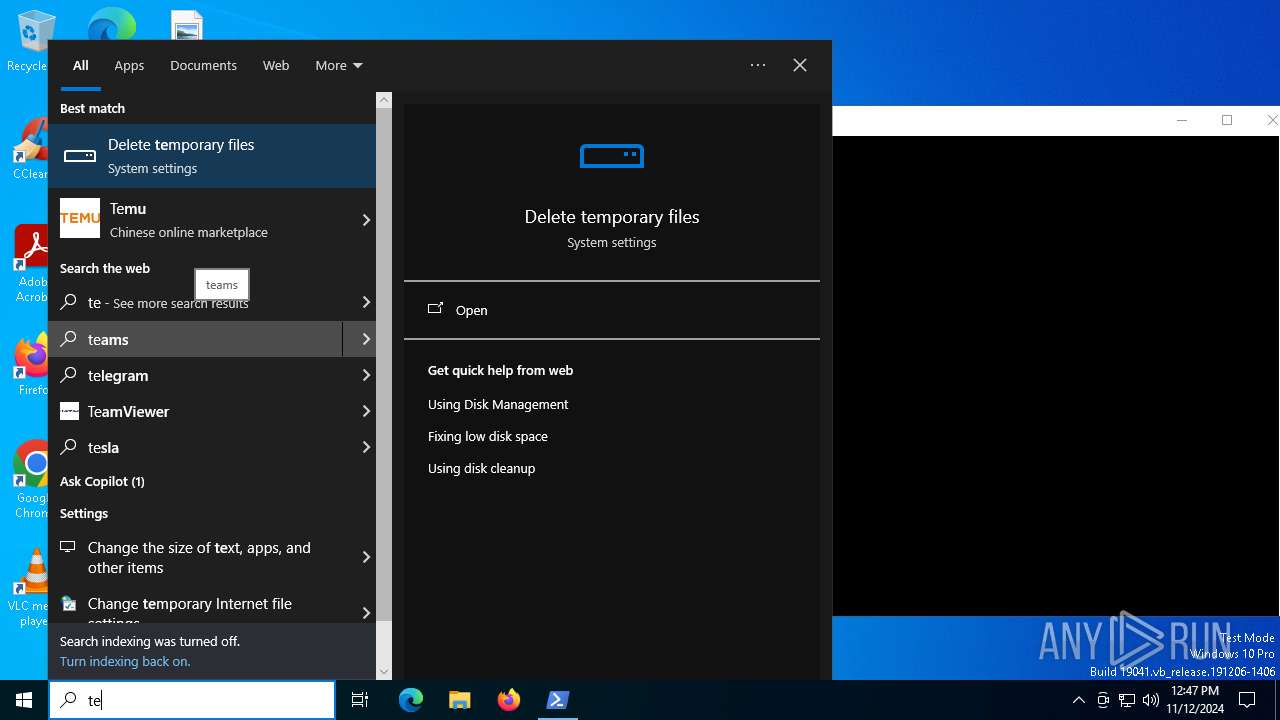The height and width of the screenshot is (720, 1280).
Task: Switch to the Documents tab
Action: click(x=203, y=65)
